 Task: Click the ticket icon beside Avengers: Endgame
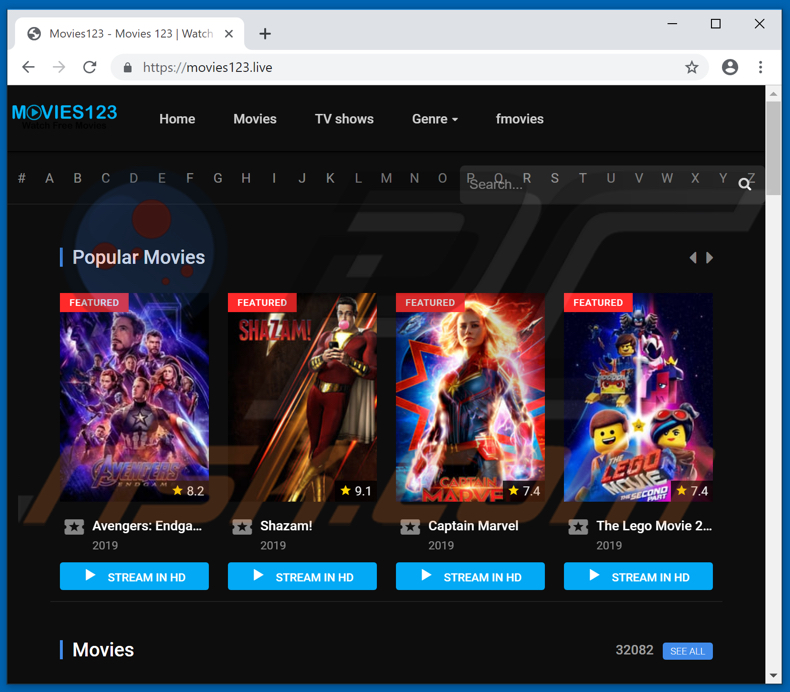pyautogui.click(x=74, y=527)
